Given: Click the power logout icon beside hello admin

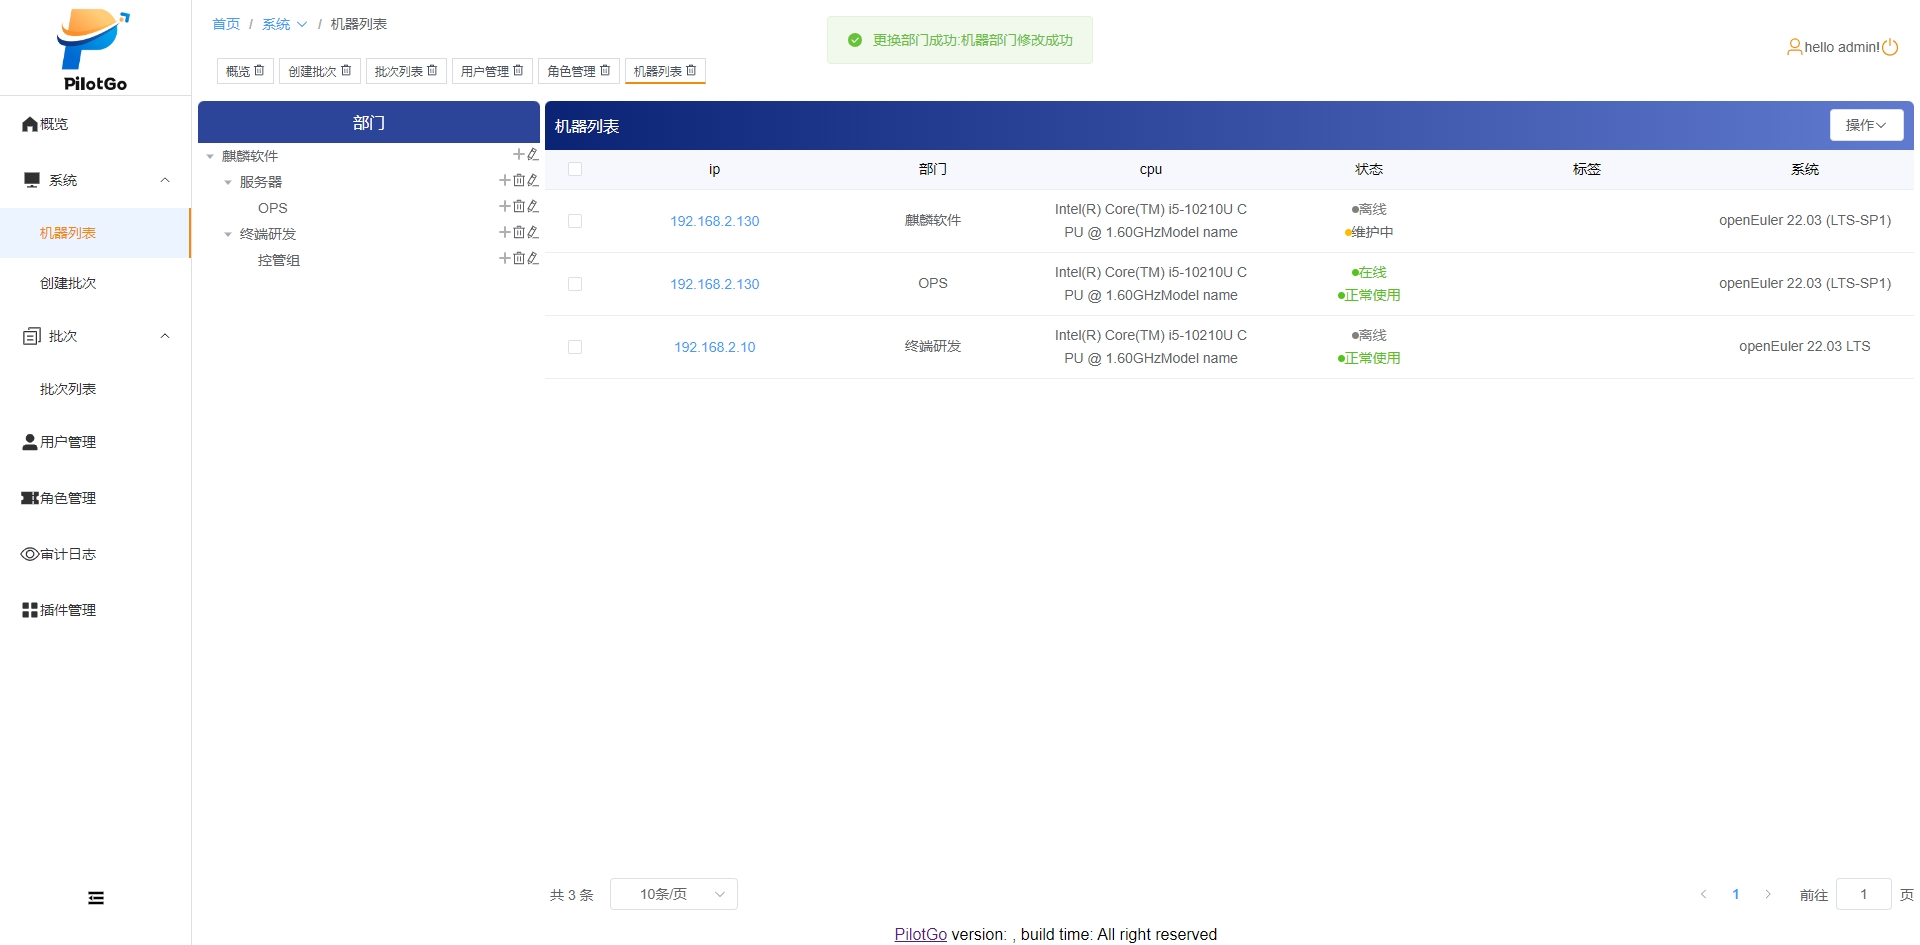Looking at the screenshot, I should coord(1890,47).
